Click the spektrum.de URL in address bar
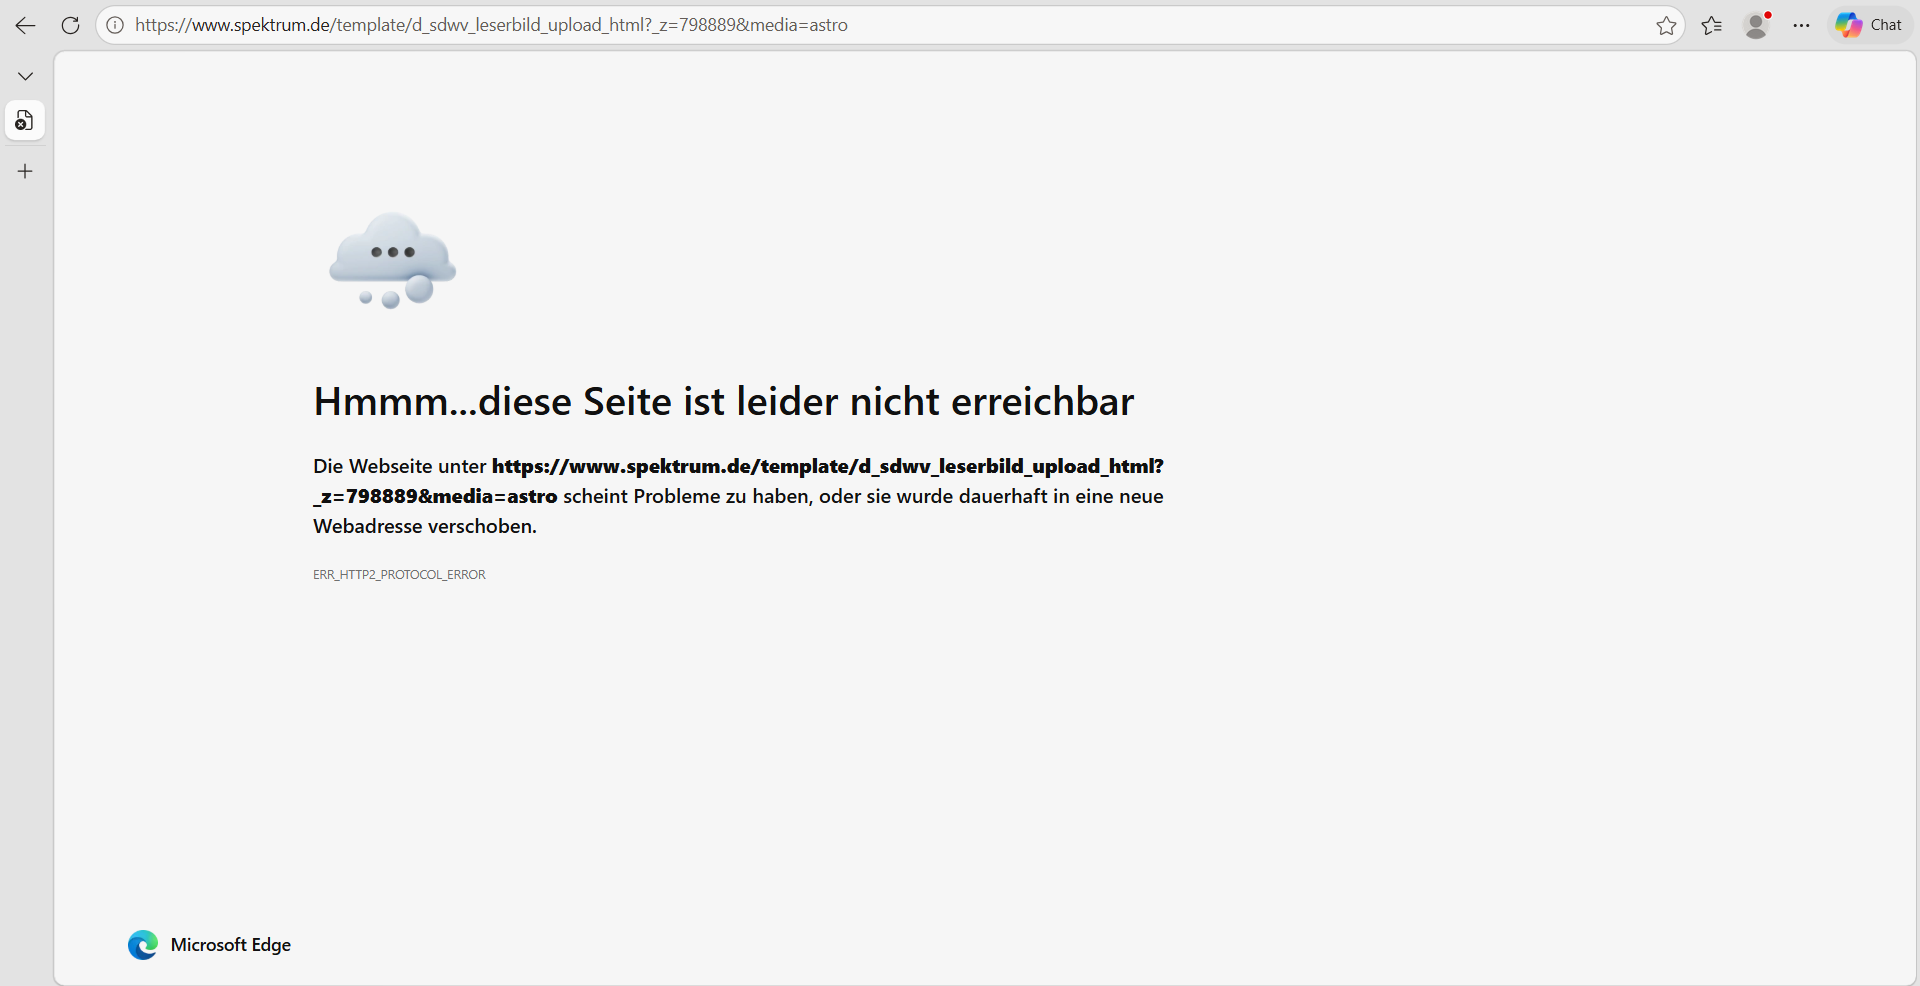This screenshot has width=1920, height=986. (491, 25)
